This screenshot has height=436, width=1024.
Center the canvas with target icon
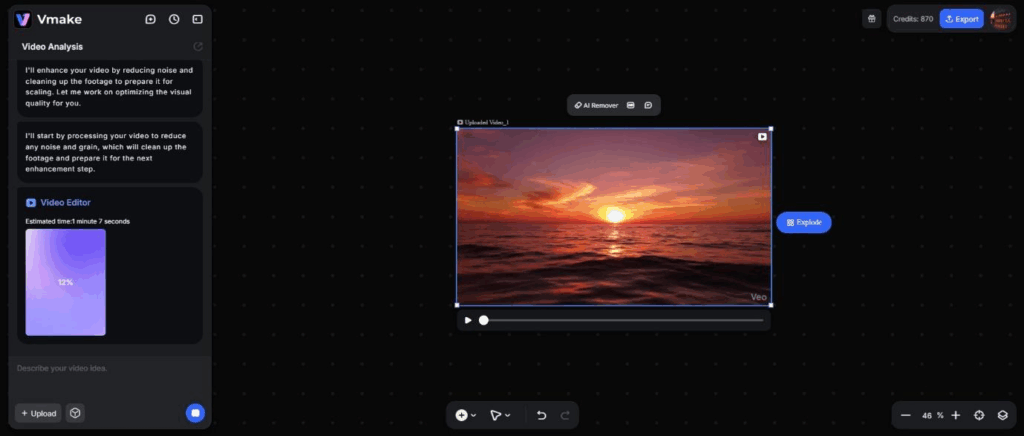point(979,415)
